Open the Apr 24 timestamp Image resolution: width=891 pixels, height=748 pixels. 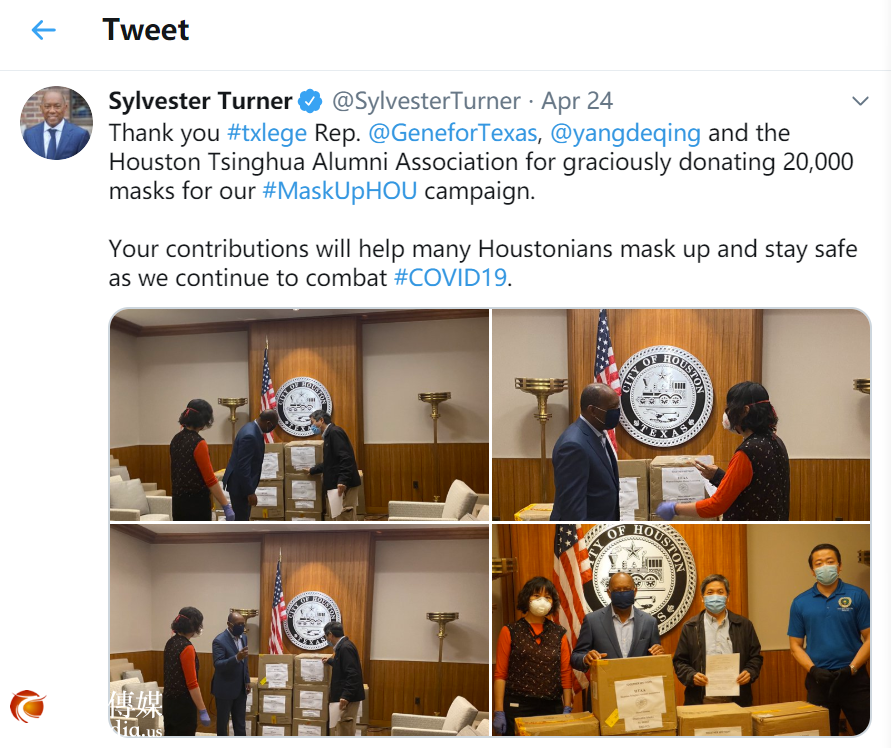point(577,101)
